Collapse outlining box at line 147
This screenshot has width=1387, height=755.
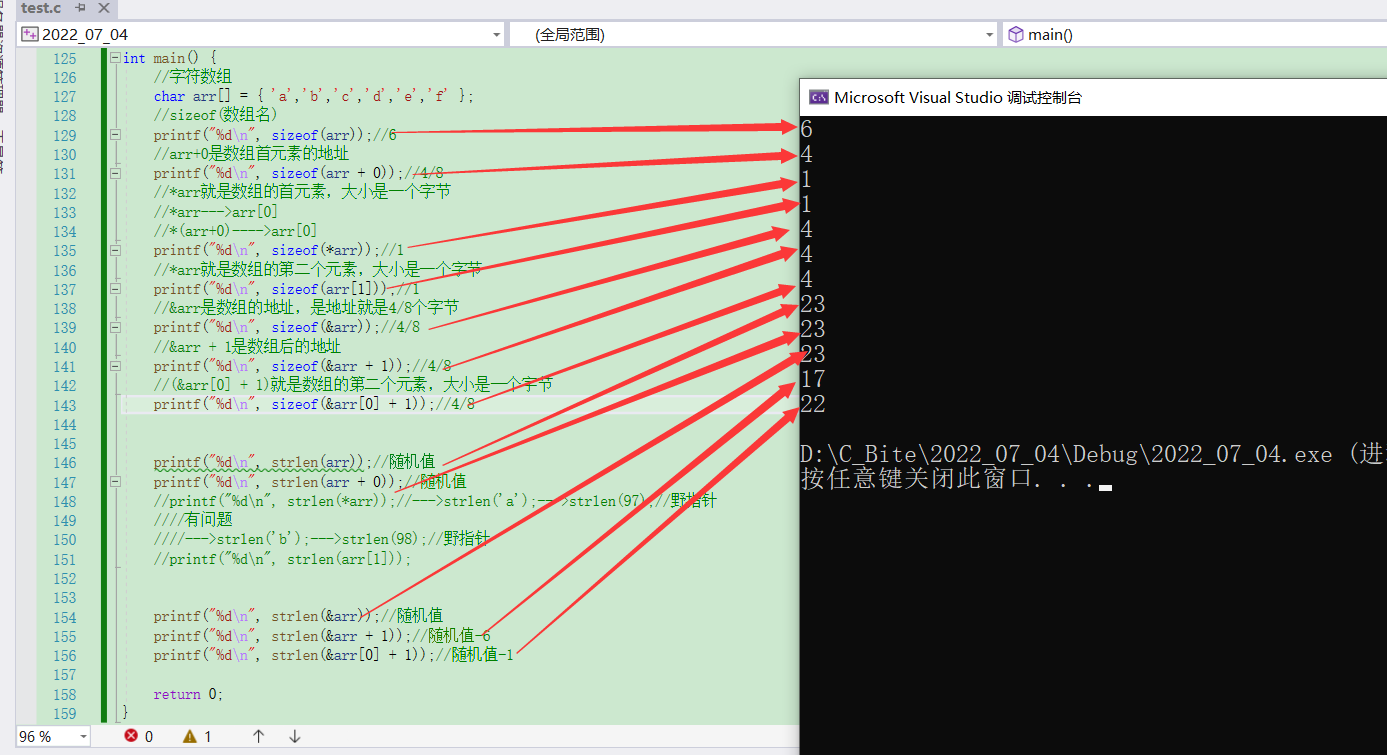(x=115, y=482)
